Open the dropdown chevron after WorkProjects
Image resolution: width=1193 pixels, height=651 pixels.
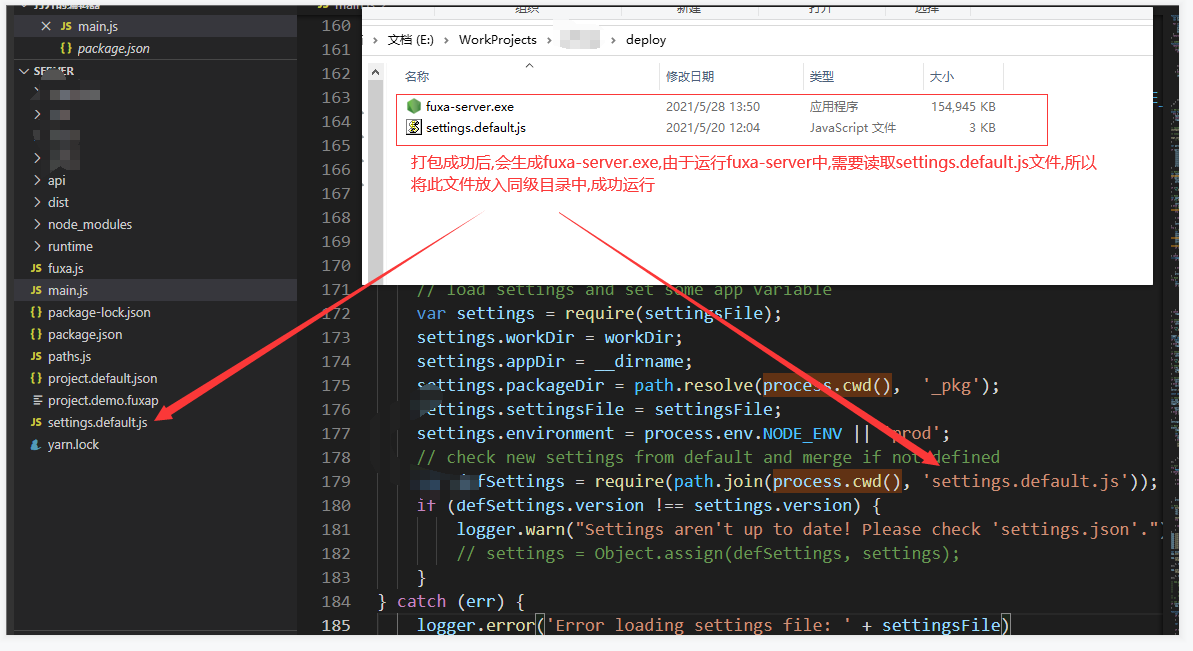coord(549,40)
